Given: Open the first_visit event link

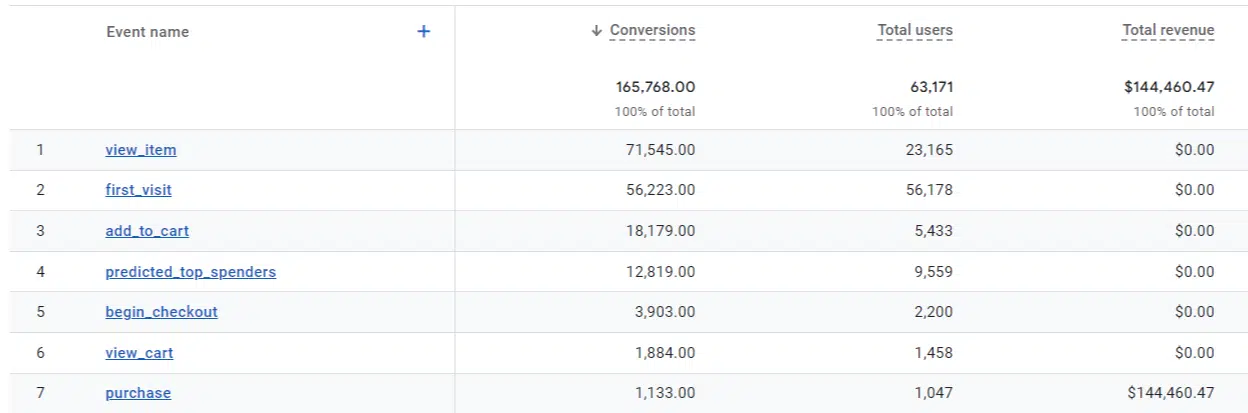Looking at the screenshot, I should pos(139,190).
